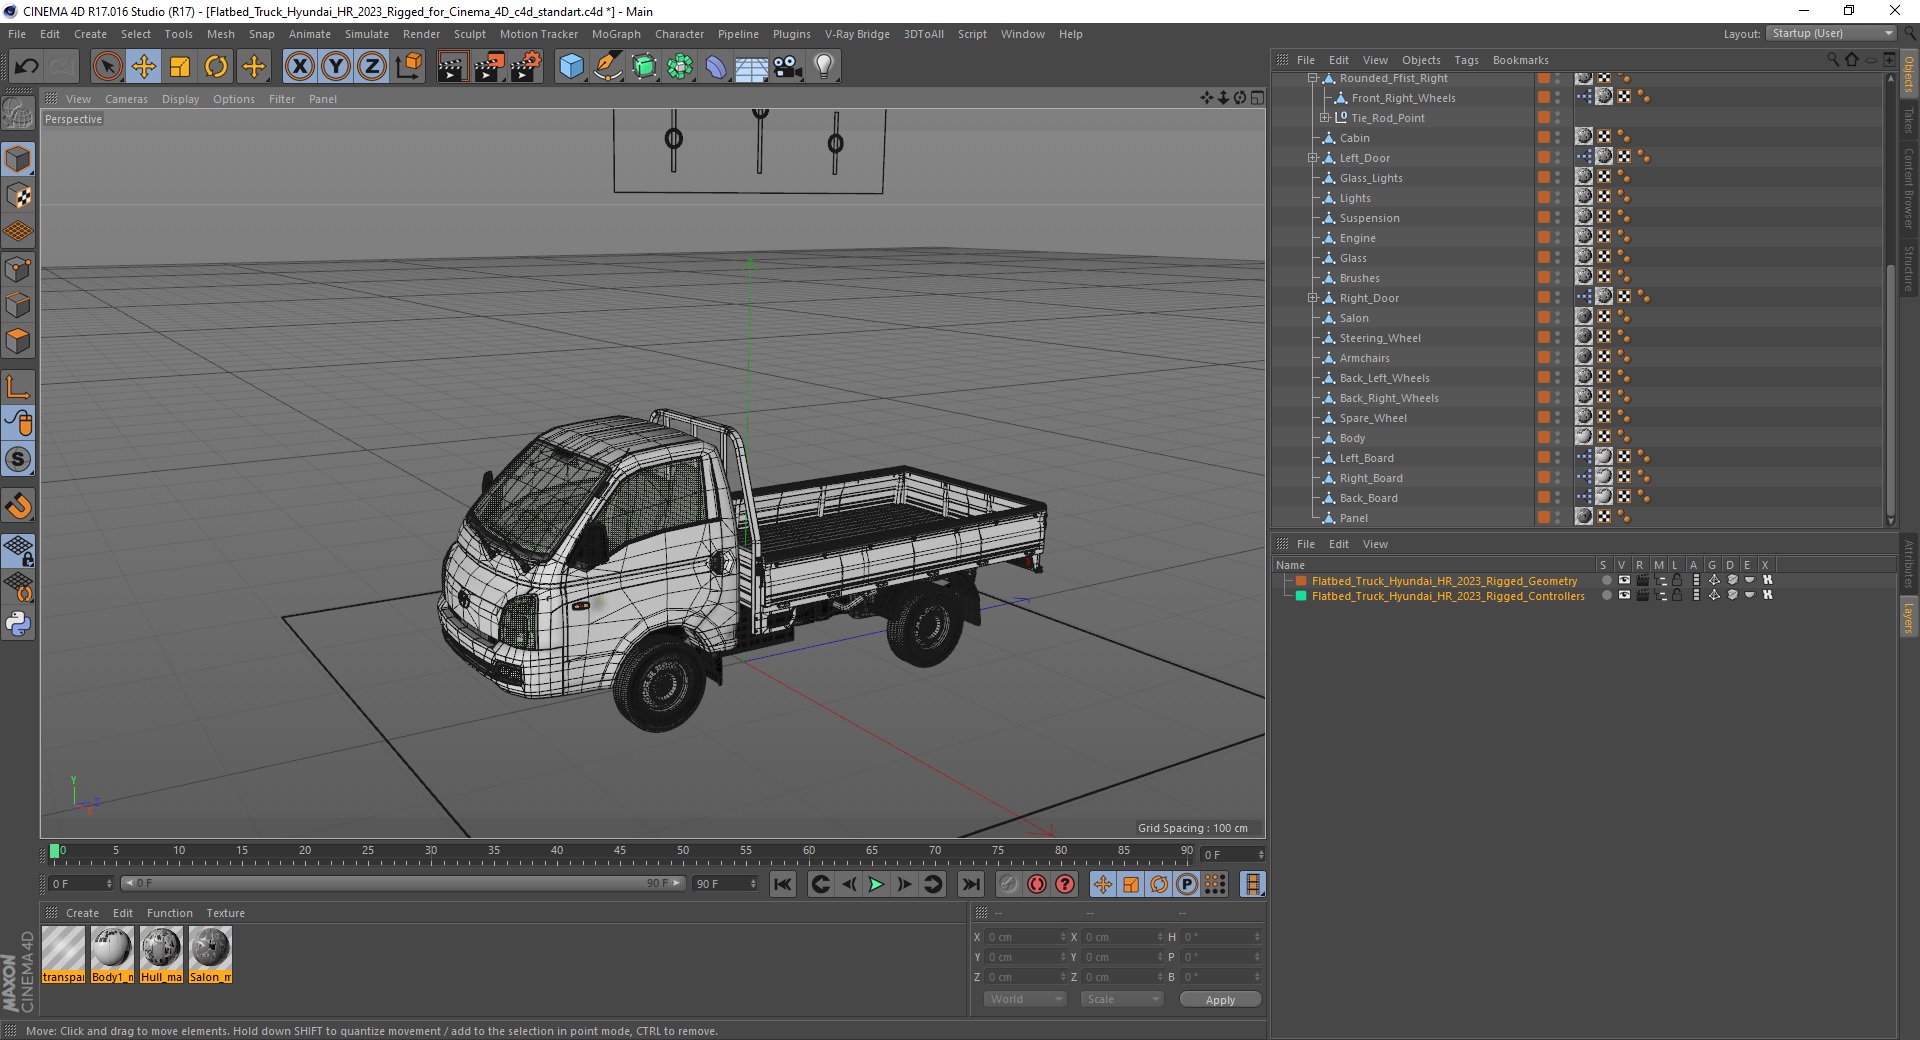The width and height of the screenshot is (1920, 1040).
Task: Open the Layout dropdown Startup (User)
Action: [1831, 33]
